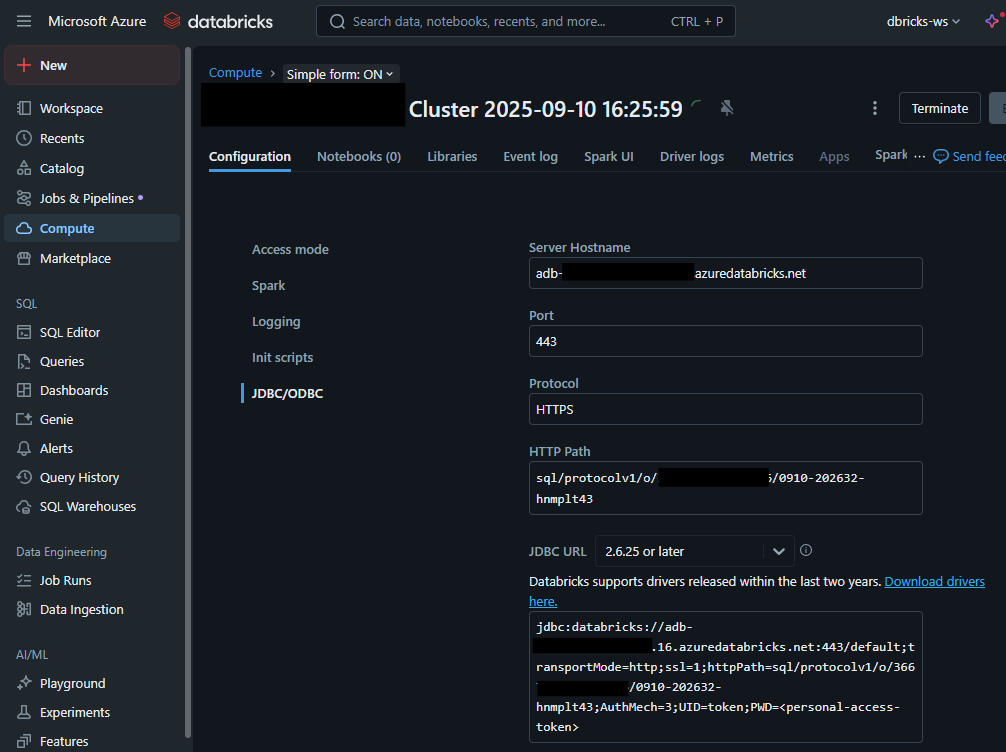Open Catalog from the sidebar
The width and height of the screenshot is (1006, 752).
[x=62, y=168]
